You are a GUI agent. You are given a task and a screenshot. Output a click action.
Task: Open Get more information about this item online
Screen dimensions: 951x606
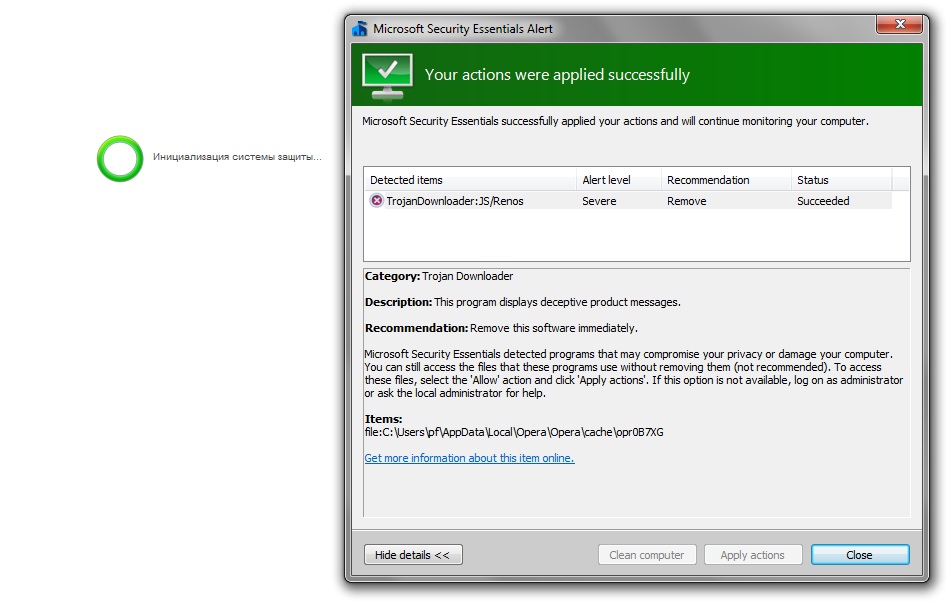tap(469, 458)
